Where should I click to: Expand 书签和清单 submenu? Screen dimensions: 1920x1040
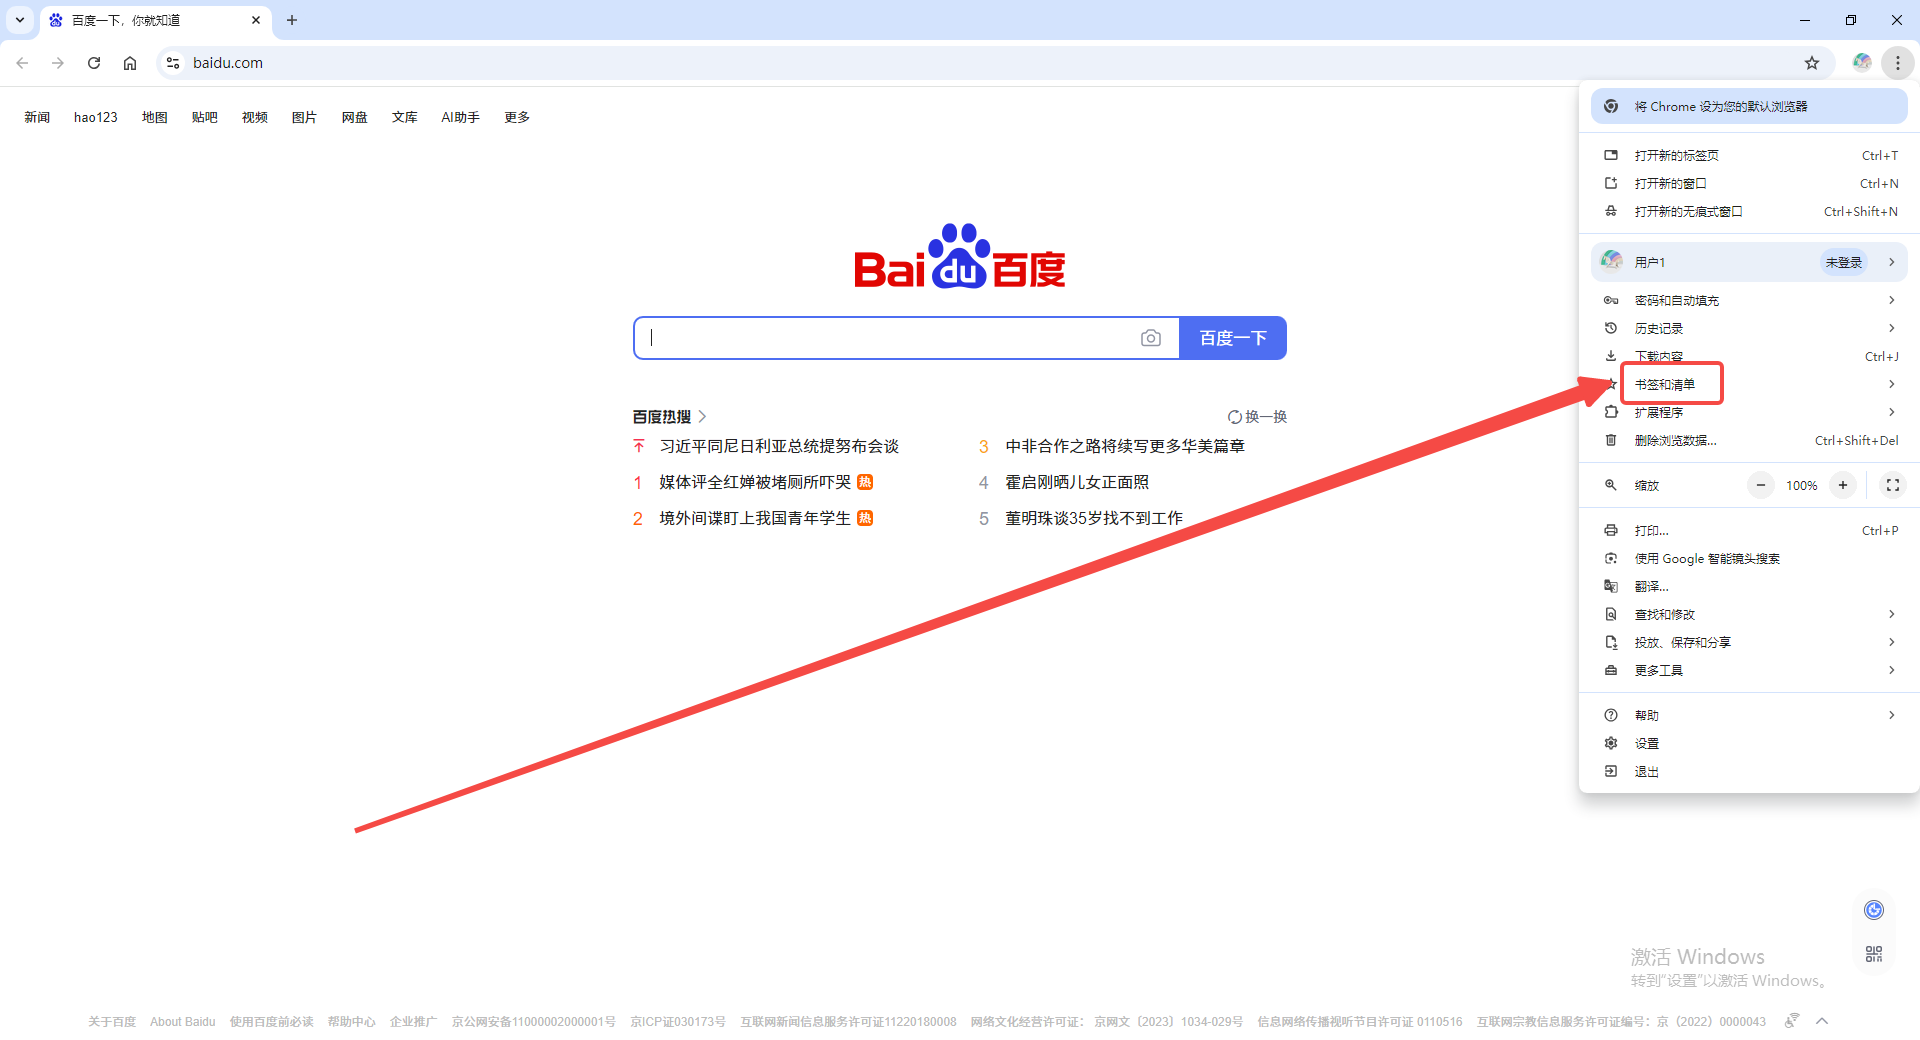1749,384
